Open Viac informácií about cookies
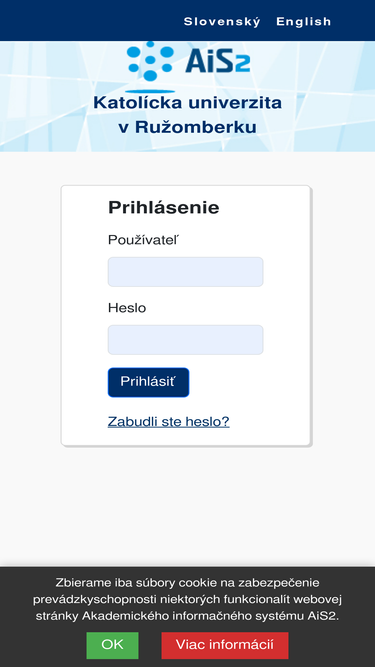 [x=225, y=645]
